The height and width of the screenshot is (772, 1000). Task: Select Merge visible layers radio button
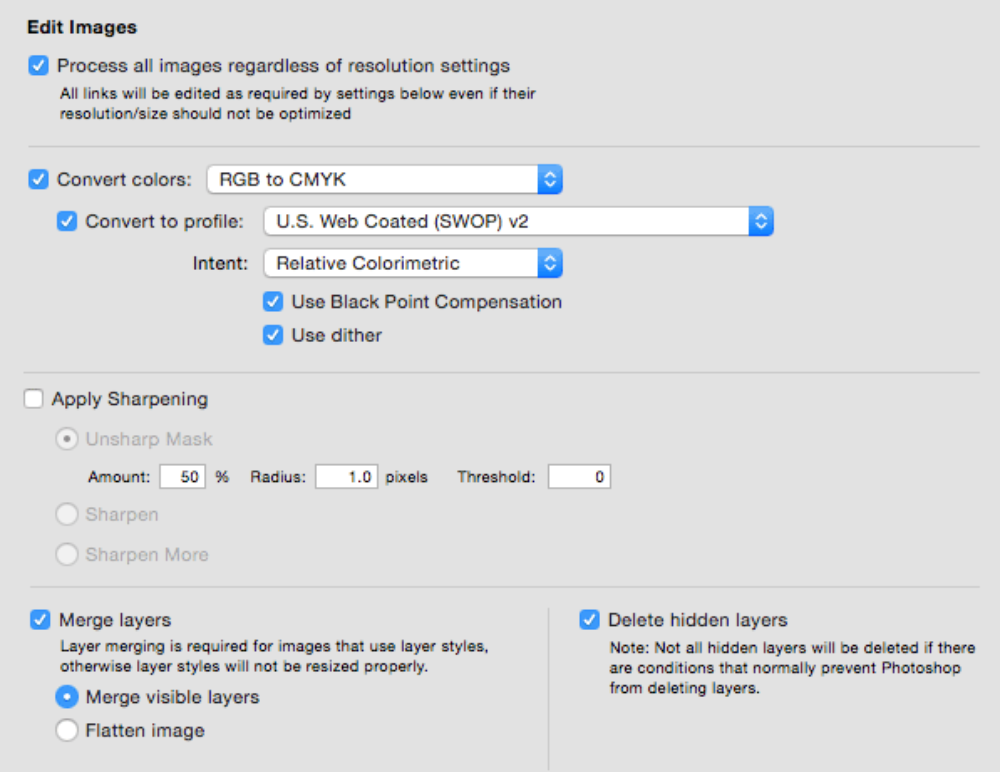pos(67,697)
